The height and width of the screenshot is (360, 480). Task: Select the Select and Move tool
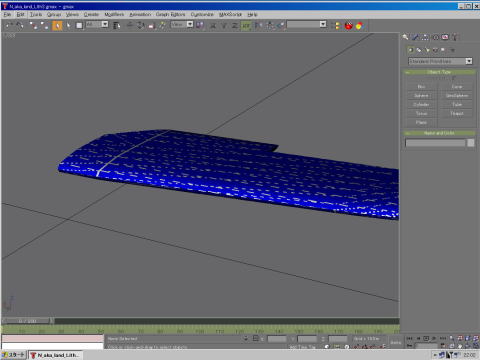[130, 25]
